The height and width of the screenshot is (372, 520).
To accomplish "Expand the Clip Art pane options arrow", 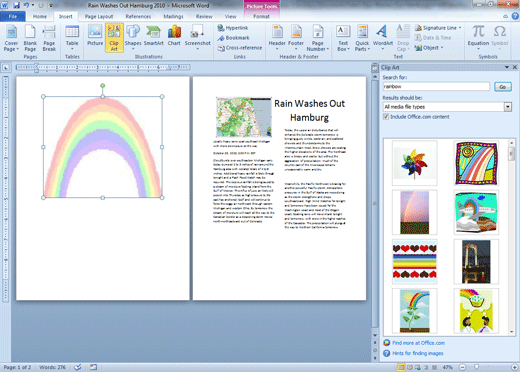I will [x=507, y=67].
